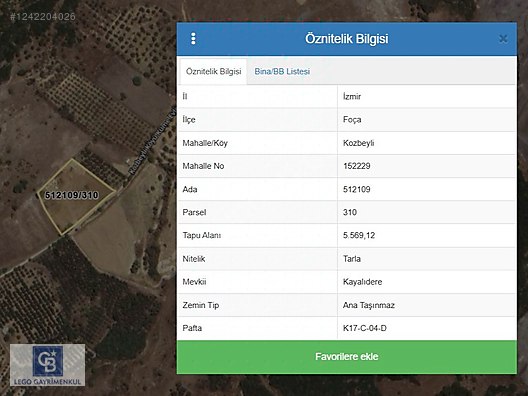Switch to the Bina/BB Listesi tab
528x396 pixels.
point(282,71)
